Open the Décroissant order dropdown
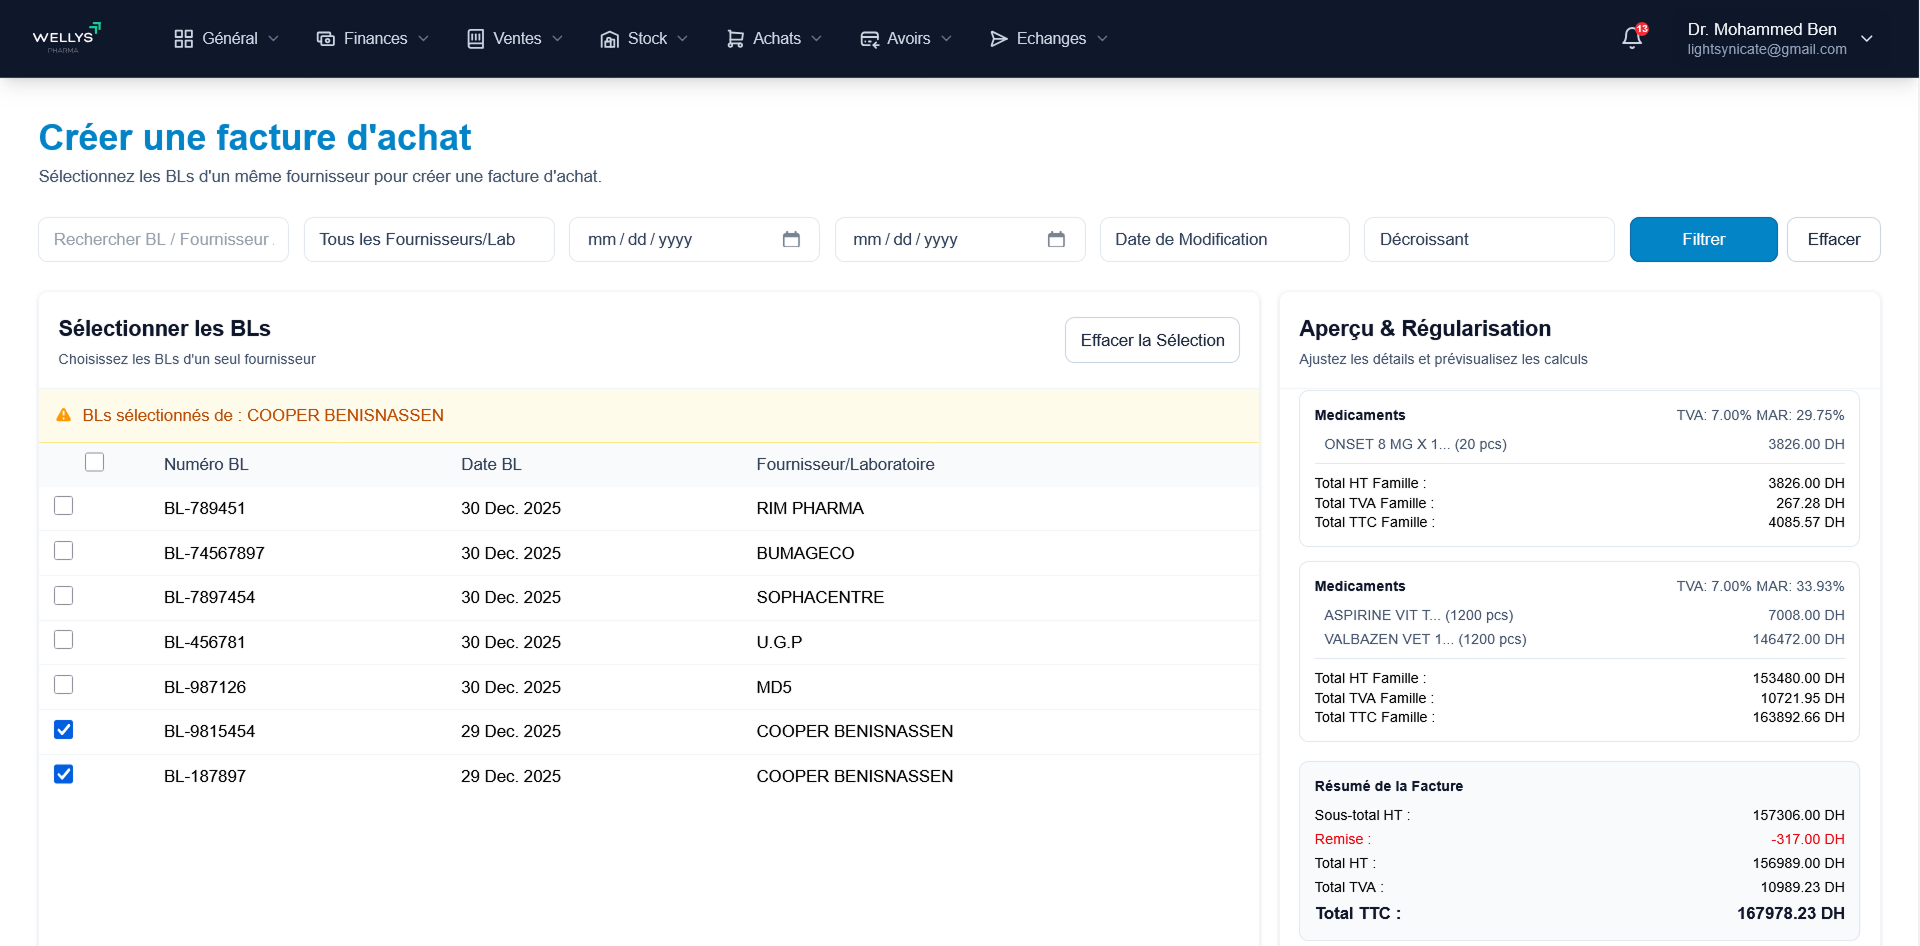This screenshot has height=946, width=1920. [x=1488, y=239]
